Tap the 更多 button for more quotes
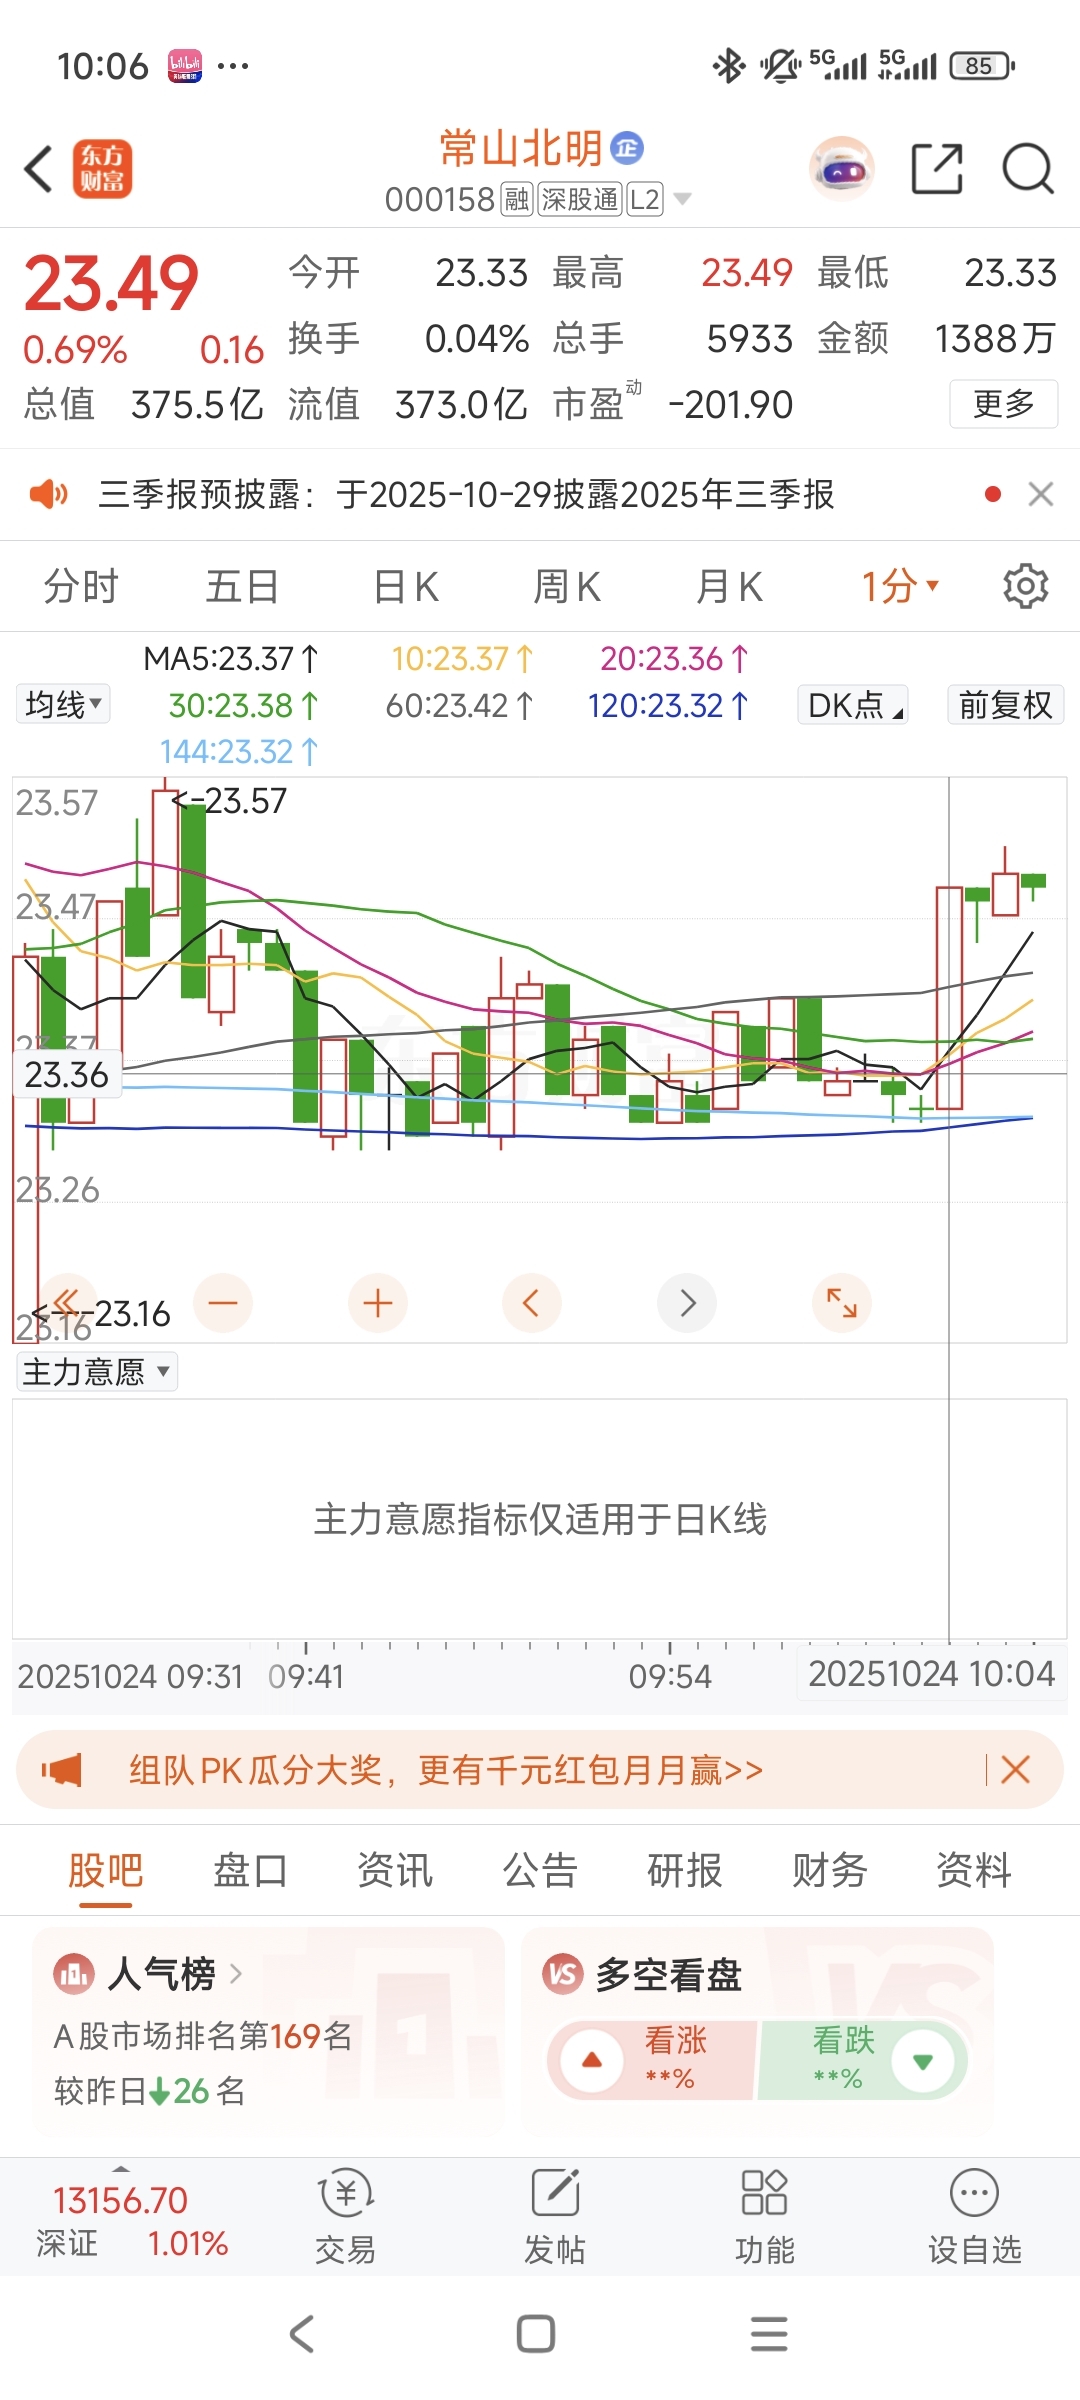Screen dimensions: 1080x2400 [x=1003, y=404]
